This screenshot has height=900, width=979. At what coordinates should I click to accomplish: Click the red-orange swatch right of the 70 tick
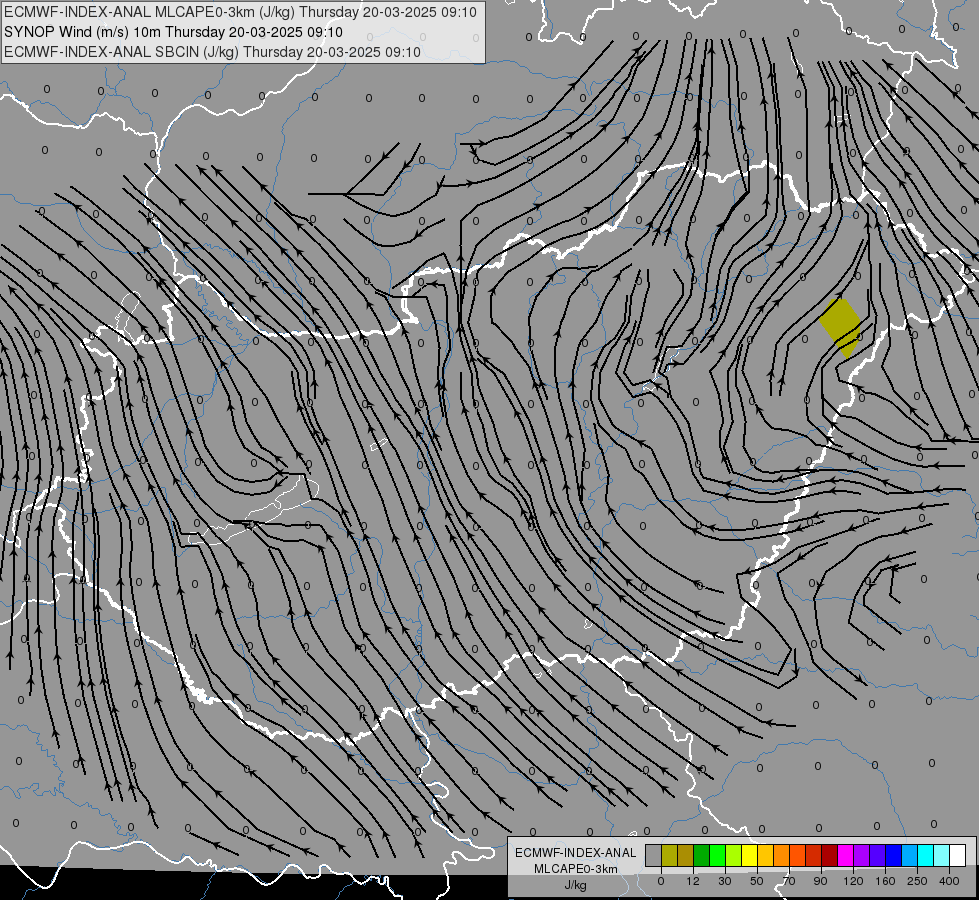coord(797,855)
